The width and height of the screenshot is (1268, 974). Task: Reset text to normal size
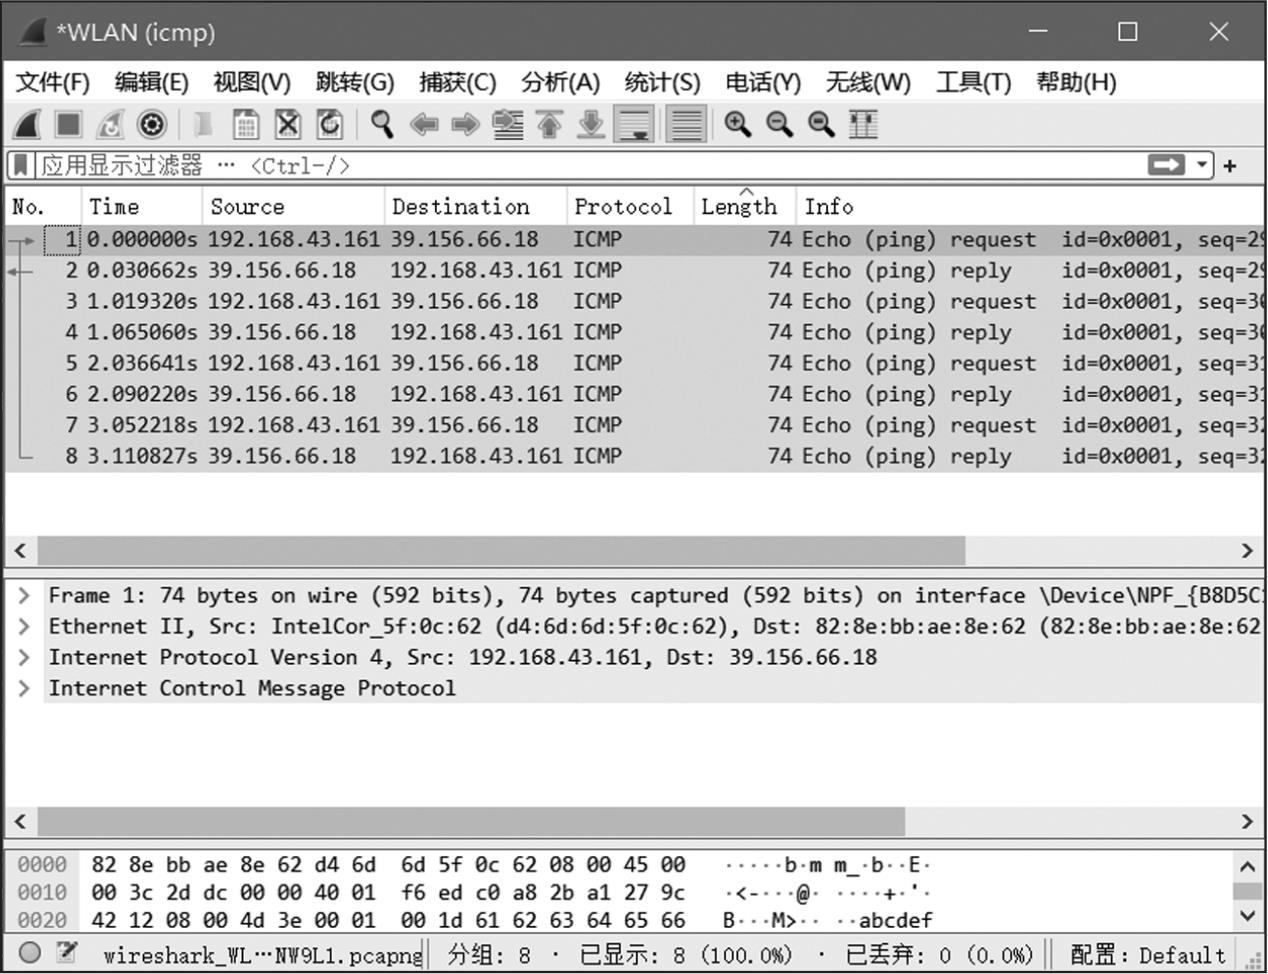[x=822, y=124]
